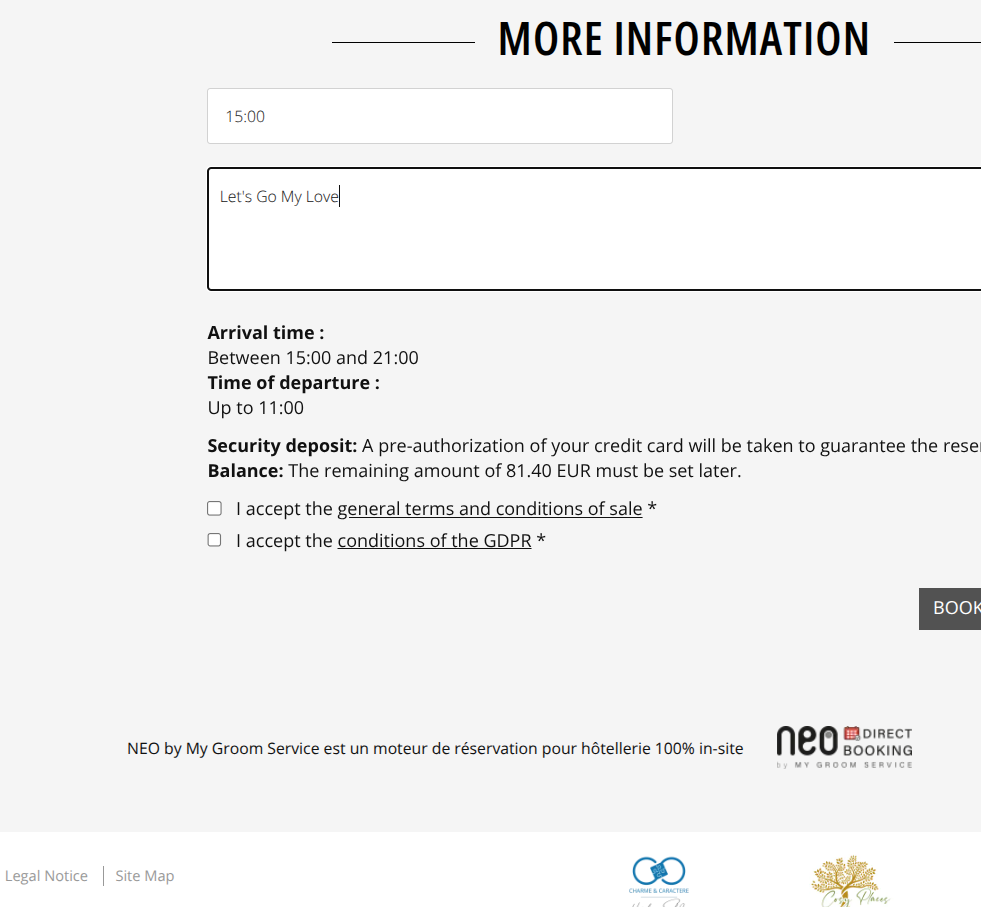Open the Legal Notice footer link
This screenshot has height=907, width=981.
pos(46,876)
